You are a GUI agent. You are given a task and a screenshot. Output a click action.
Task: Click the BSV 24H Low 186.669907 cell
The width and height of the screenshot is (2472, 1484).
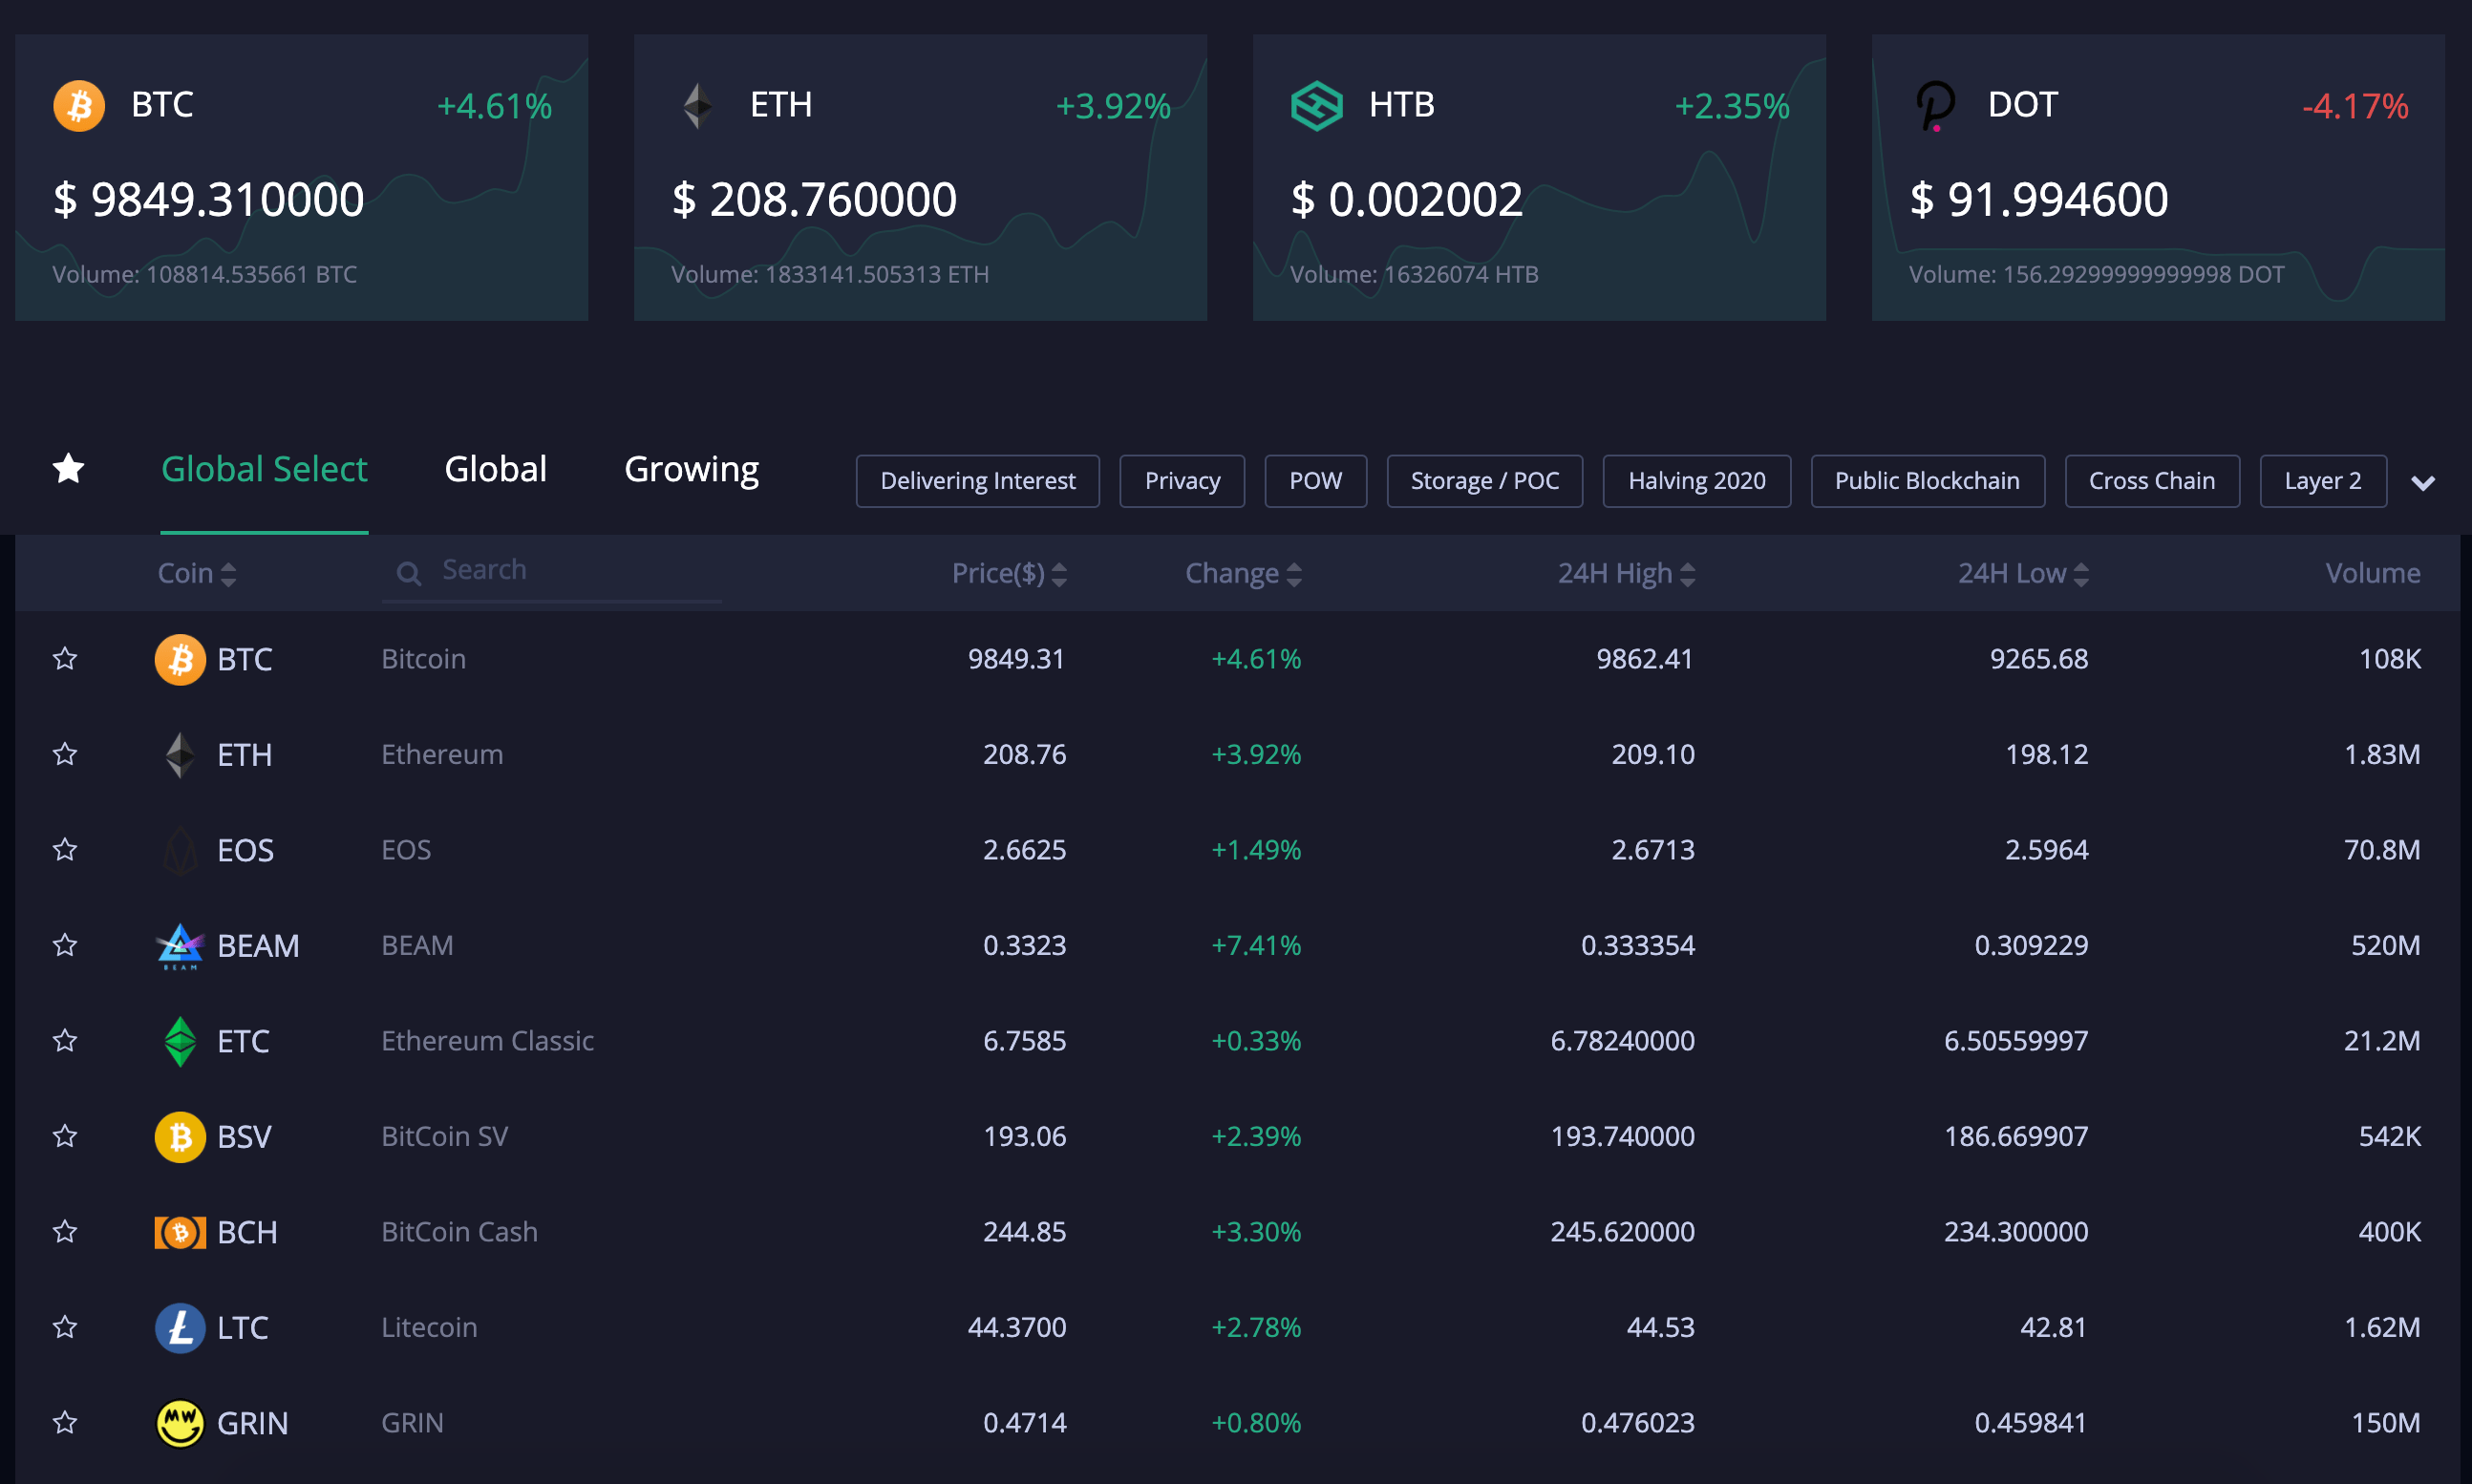(x=2016, y=1137)
